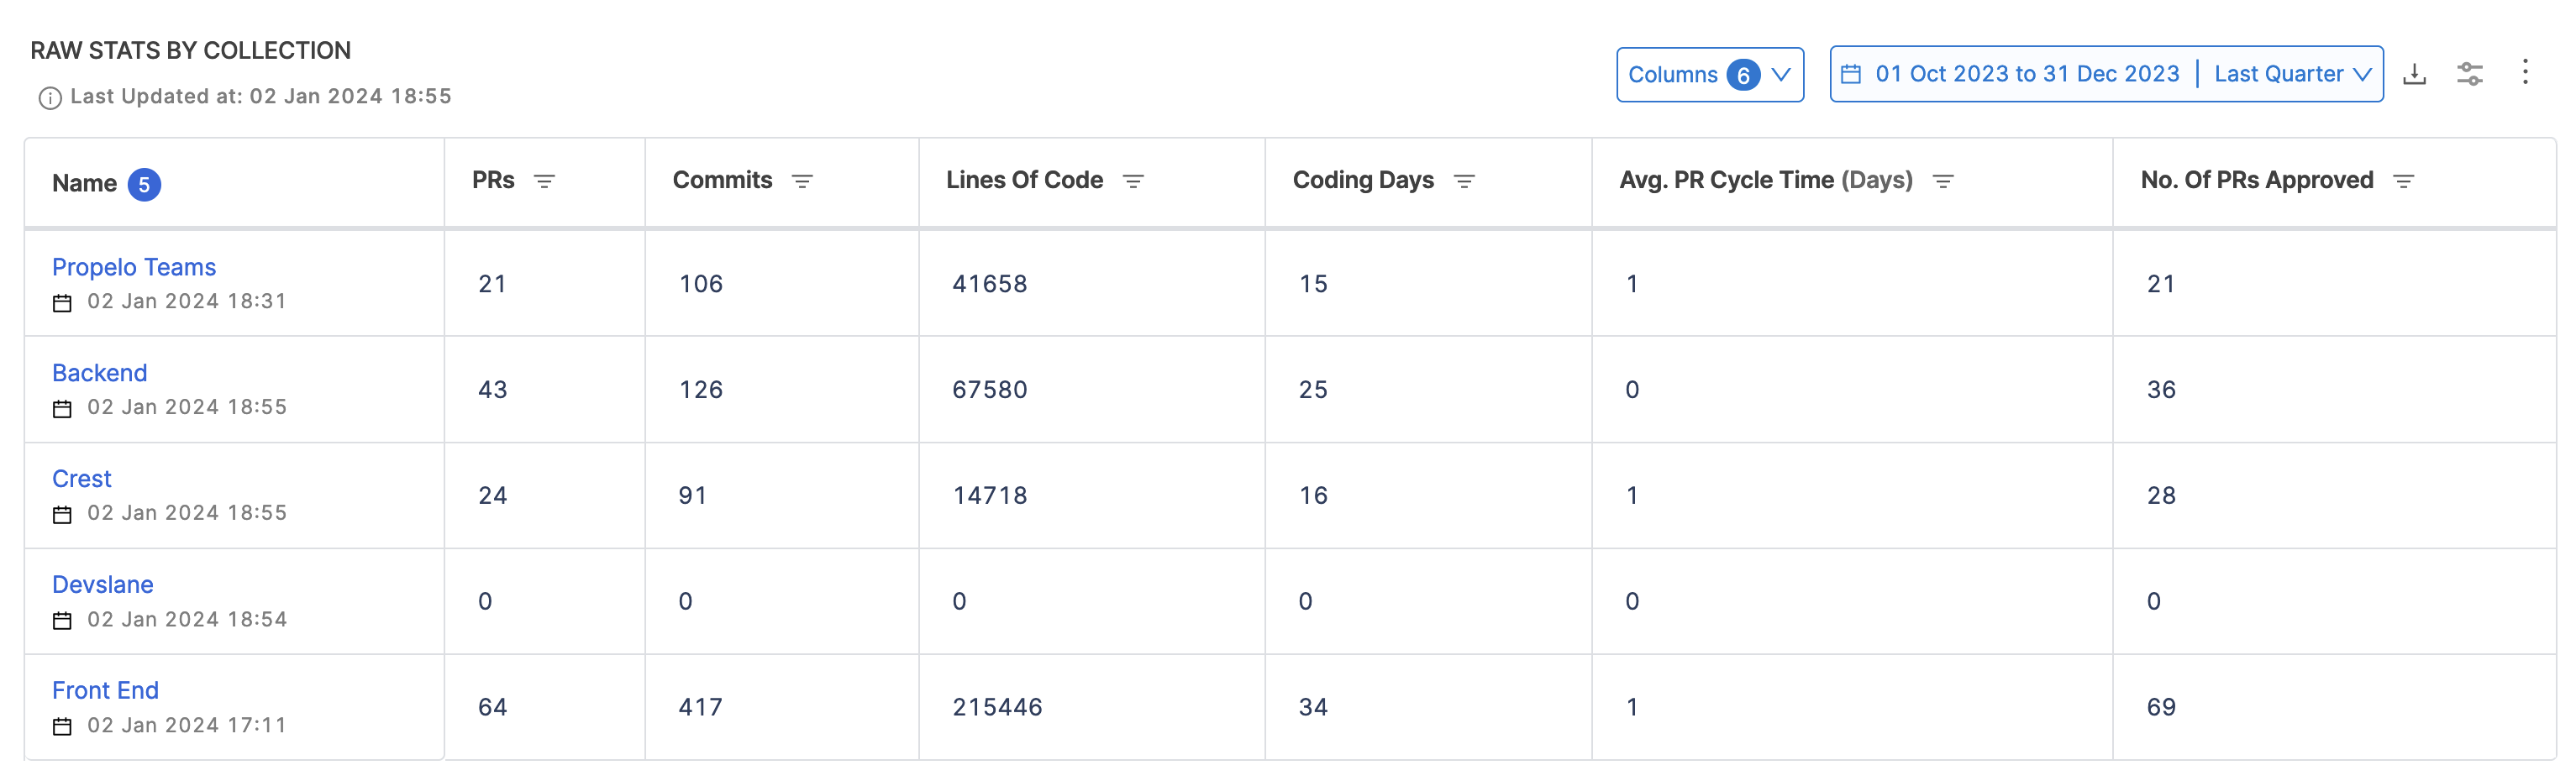Open the Backend collection link
Viewport: 2576px width, 781px height.
(99, 373)
